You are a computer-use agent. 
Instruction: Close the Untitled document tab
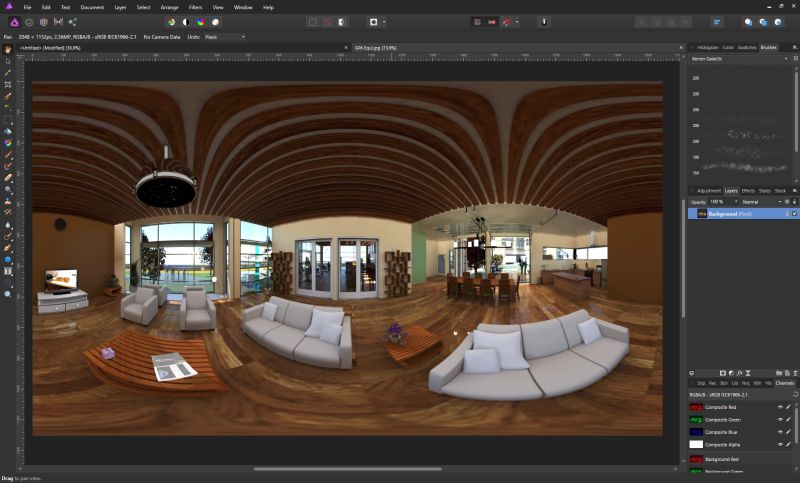[346, 48]
